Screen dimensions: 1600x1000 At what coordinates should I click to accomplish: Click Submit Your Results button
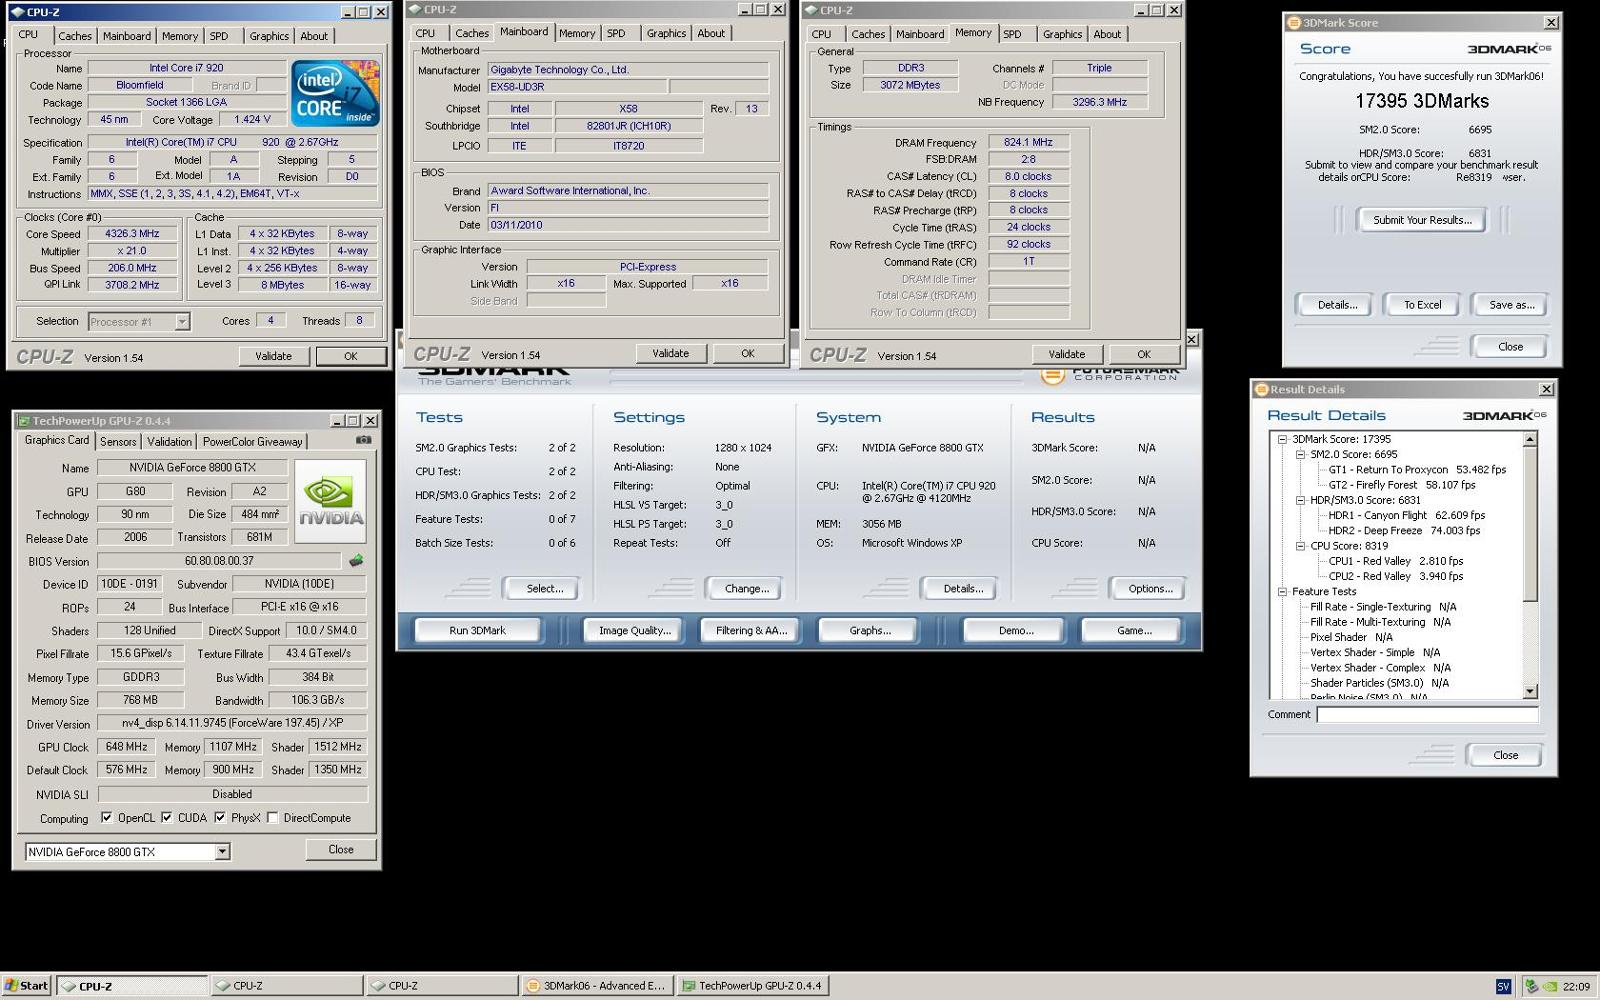pos(1422,220)
